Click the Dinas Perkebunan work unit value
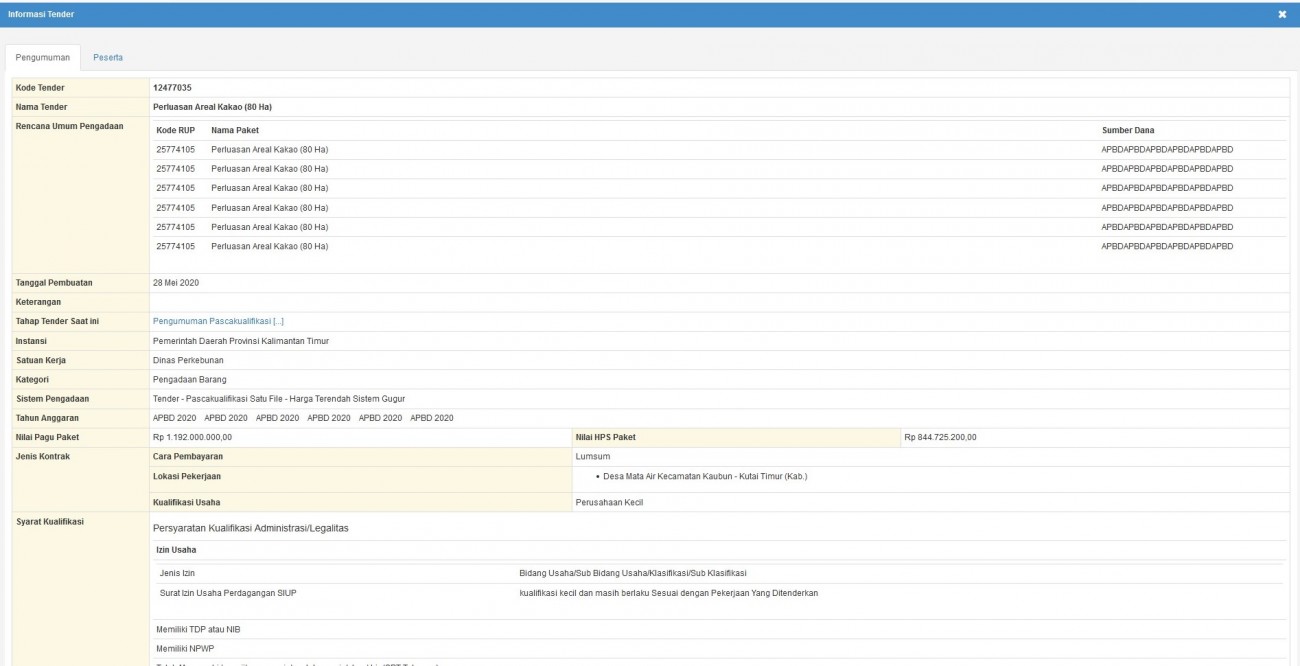The height and width of the screenshot is (666, 1300). point(188,360)
